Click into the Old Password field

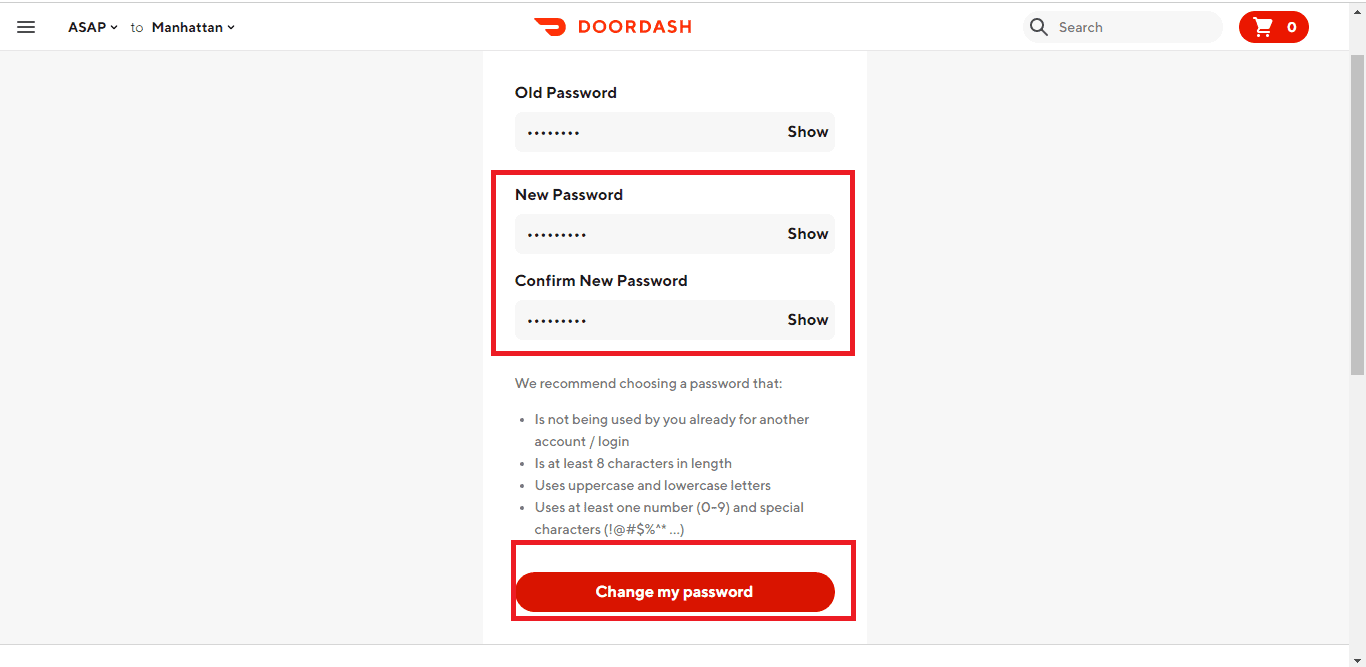pos(645,132)
